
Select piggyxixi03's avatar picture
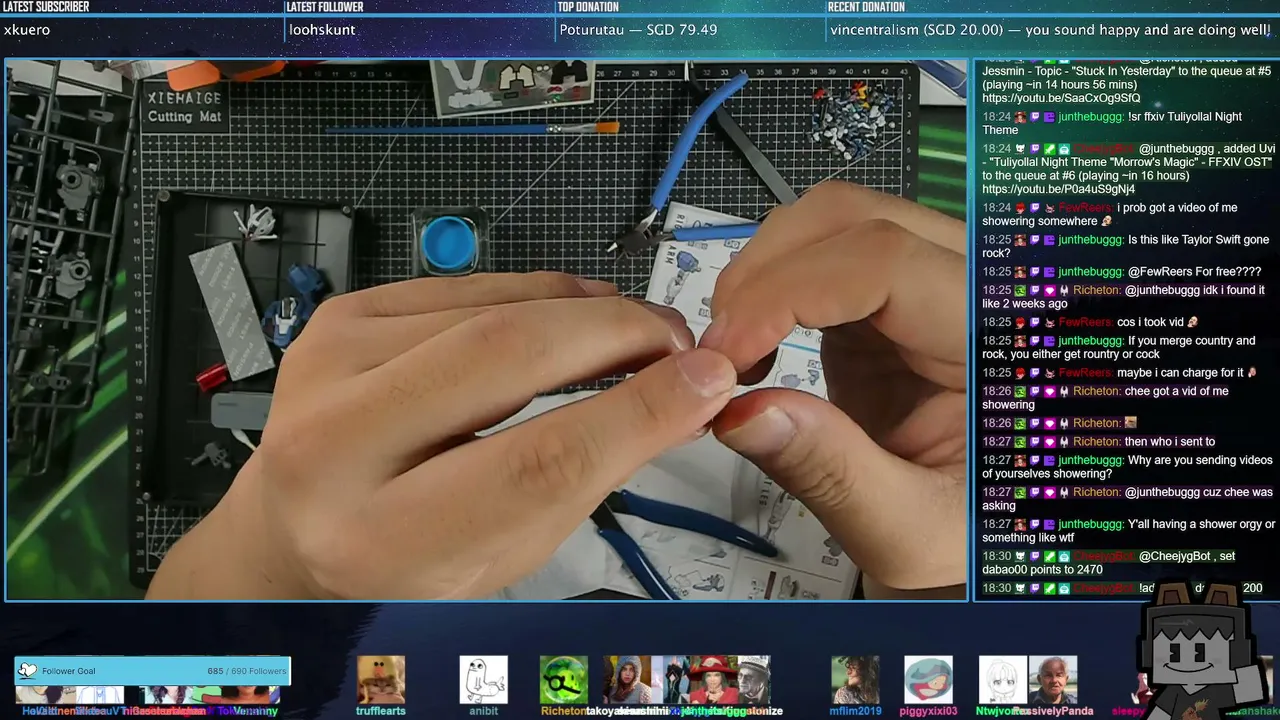[928, 680]
